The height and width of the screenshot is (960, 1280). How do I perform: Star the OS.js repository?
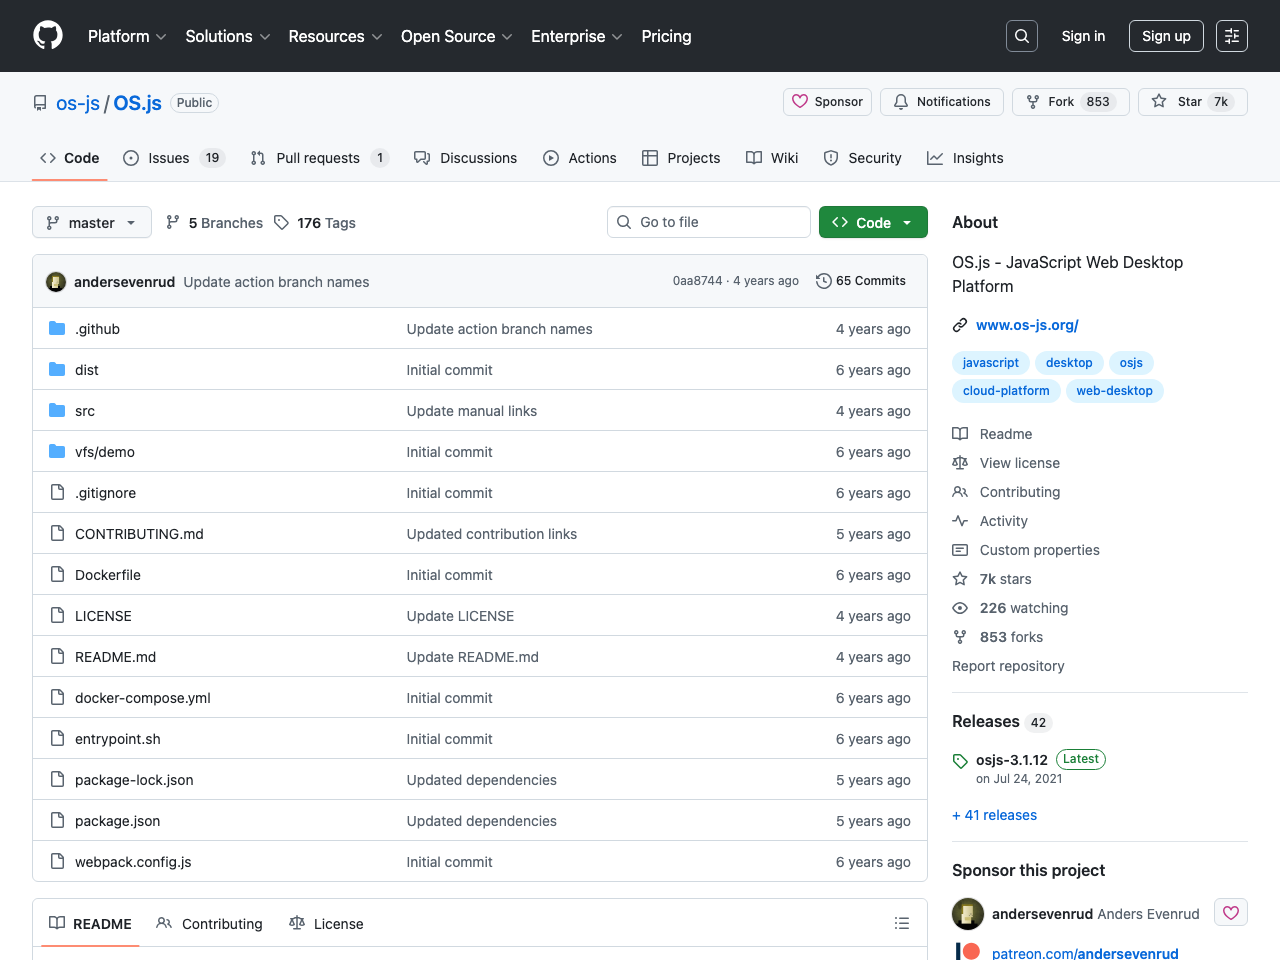tap(1191, 101)
